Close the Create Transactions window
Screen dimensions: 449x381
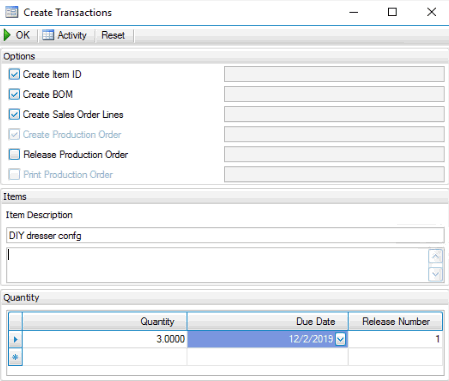point(431,12)
